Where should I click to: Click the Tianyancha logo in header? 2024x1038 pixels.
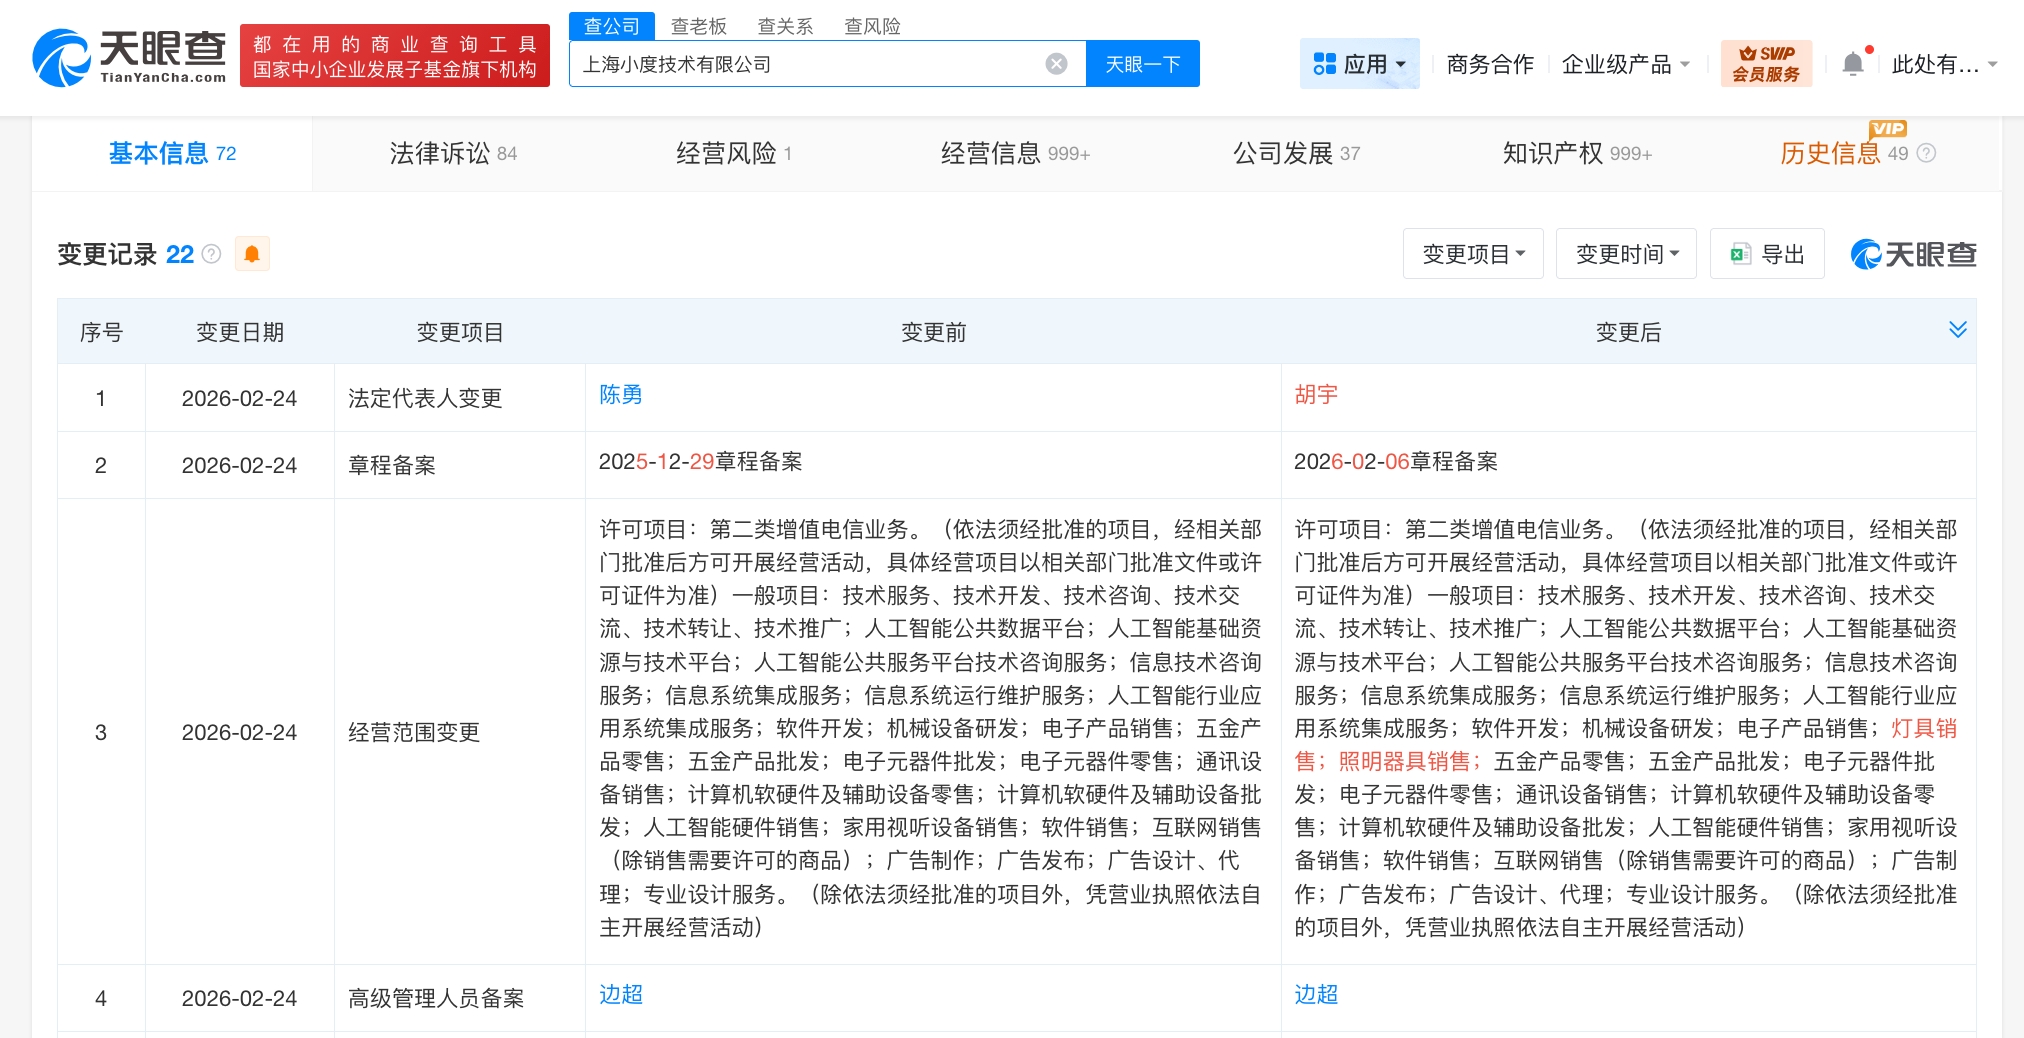pos(130,57)
